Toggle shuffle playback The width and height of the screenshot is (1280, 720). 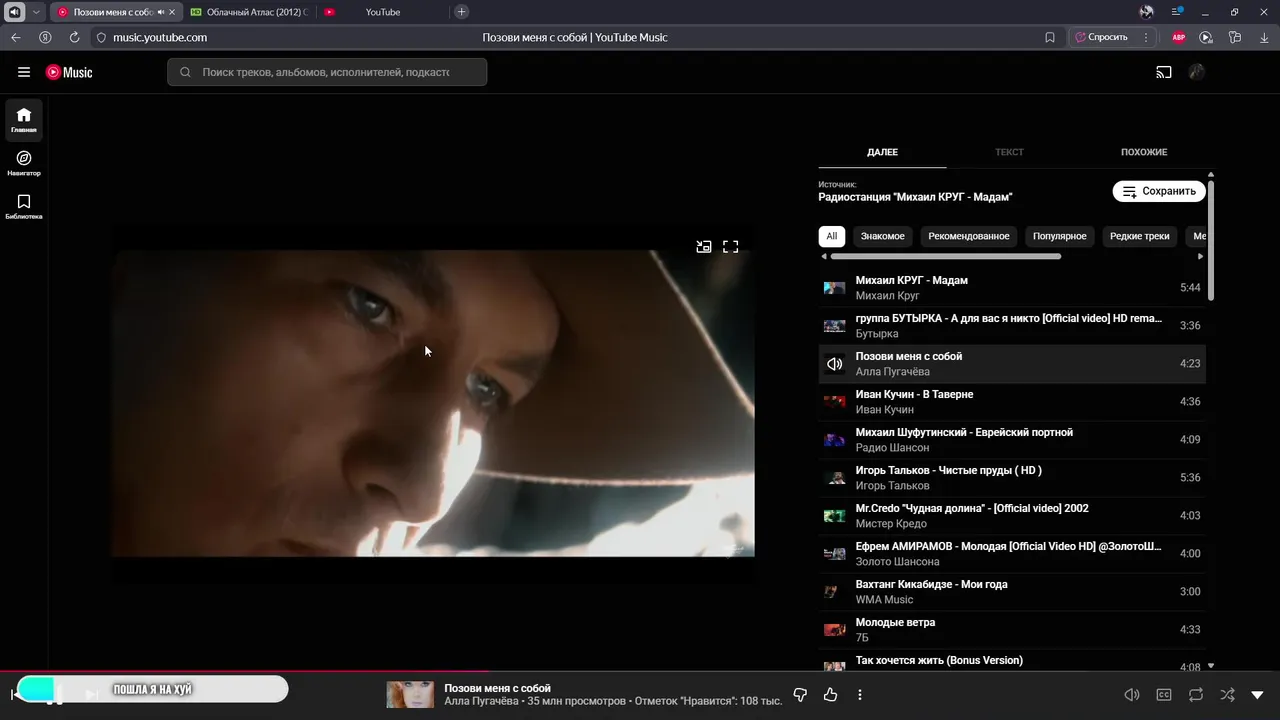click(x=1227, y=695)
